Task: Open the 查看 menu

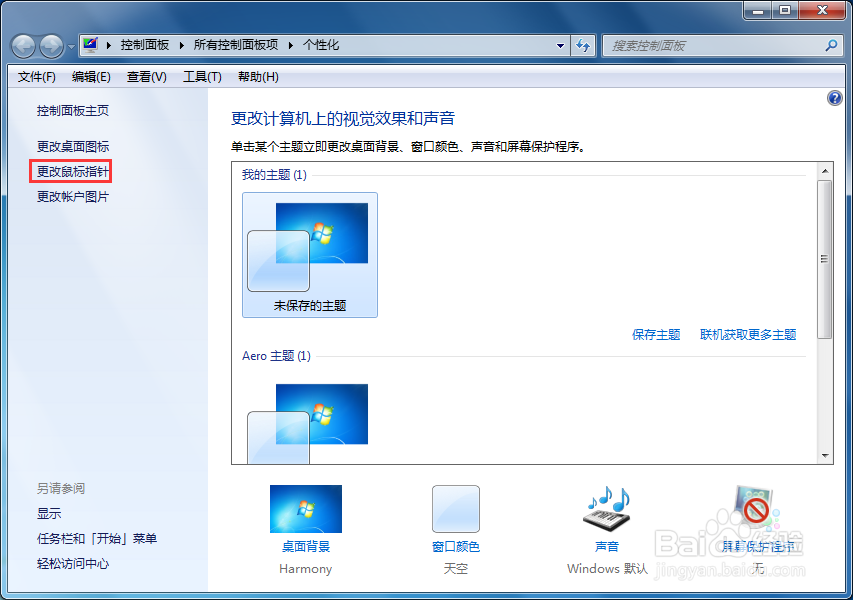Action: pyautogui.click(x=146, y=76)
